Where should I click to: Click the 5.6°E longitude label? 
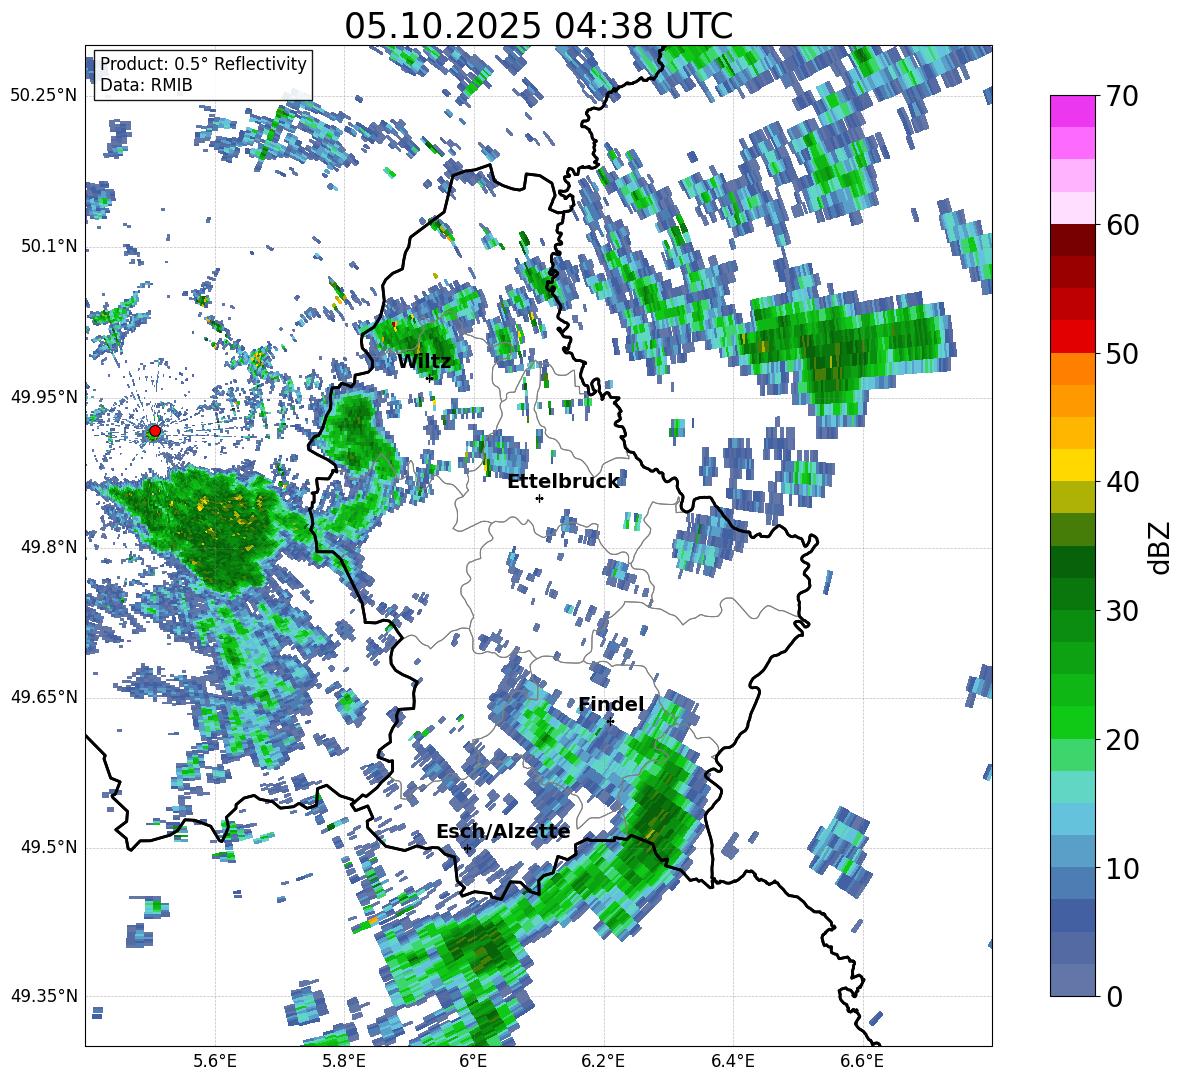coord(215,1061)
